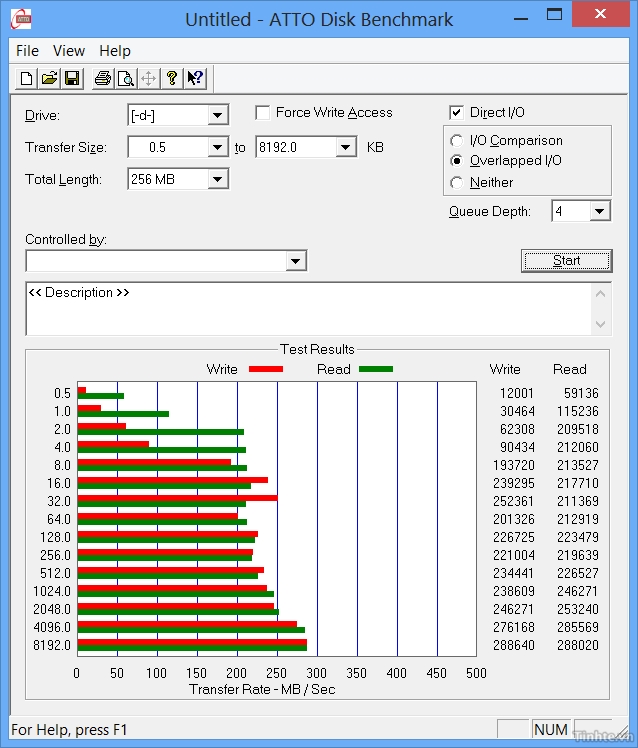The width and height of the screenshot is (638, 748).
Task: Click the 4096.0 transfer size label
Action: (52, 627)
